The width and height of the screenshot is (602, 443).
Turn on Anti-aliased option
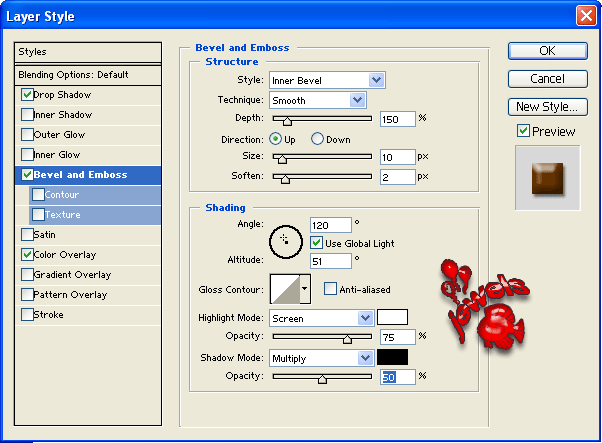(x=331, y=289)
